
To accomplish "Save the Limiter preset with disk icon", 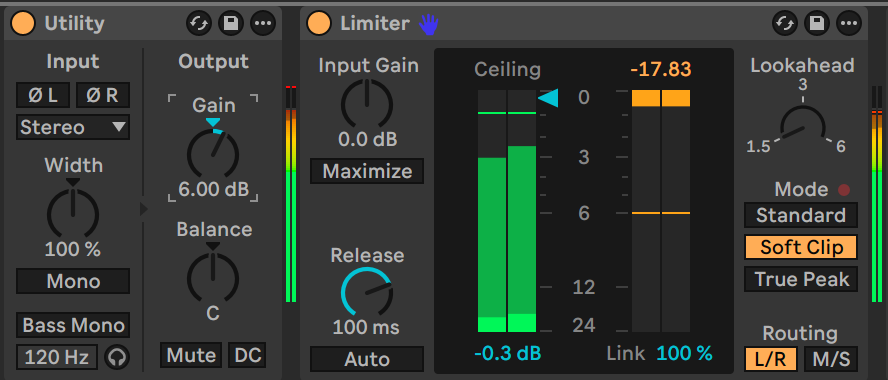I will coord(816,23).
